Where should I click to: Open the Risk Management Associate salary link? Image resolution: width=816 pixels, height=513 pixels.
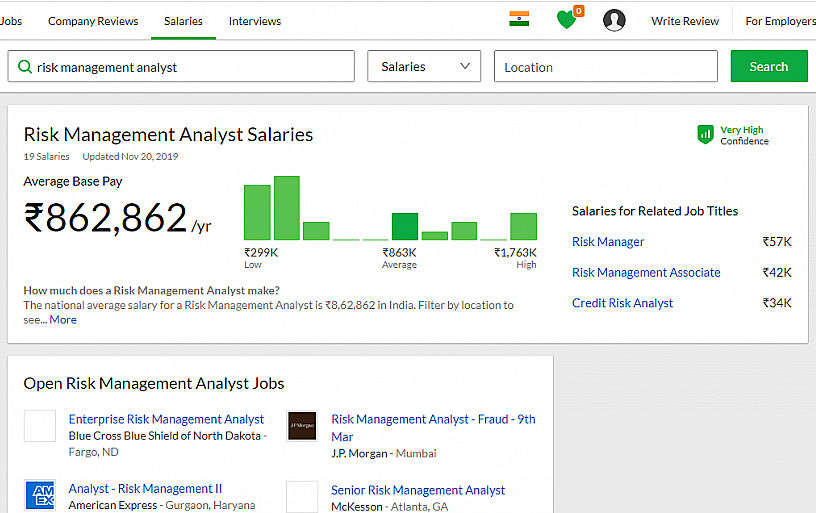[646, 273]
